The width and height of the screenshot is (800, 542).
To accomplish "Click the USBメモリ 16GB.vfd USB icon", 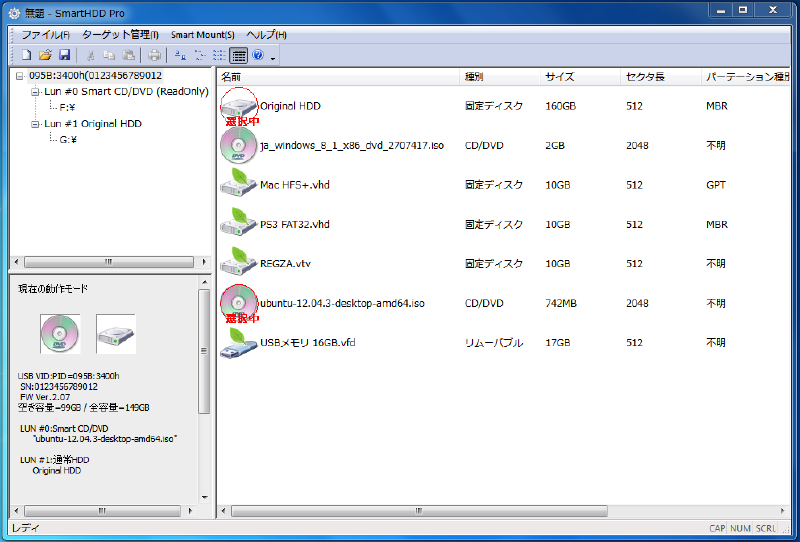I will coord(238,342).
